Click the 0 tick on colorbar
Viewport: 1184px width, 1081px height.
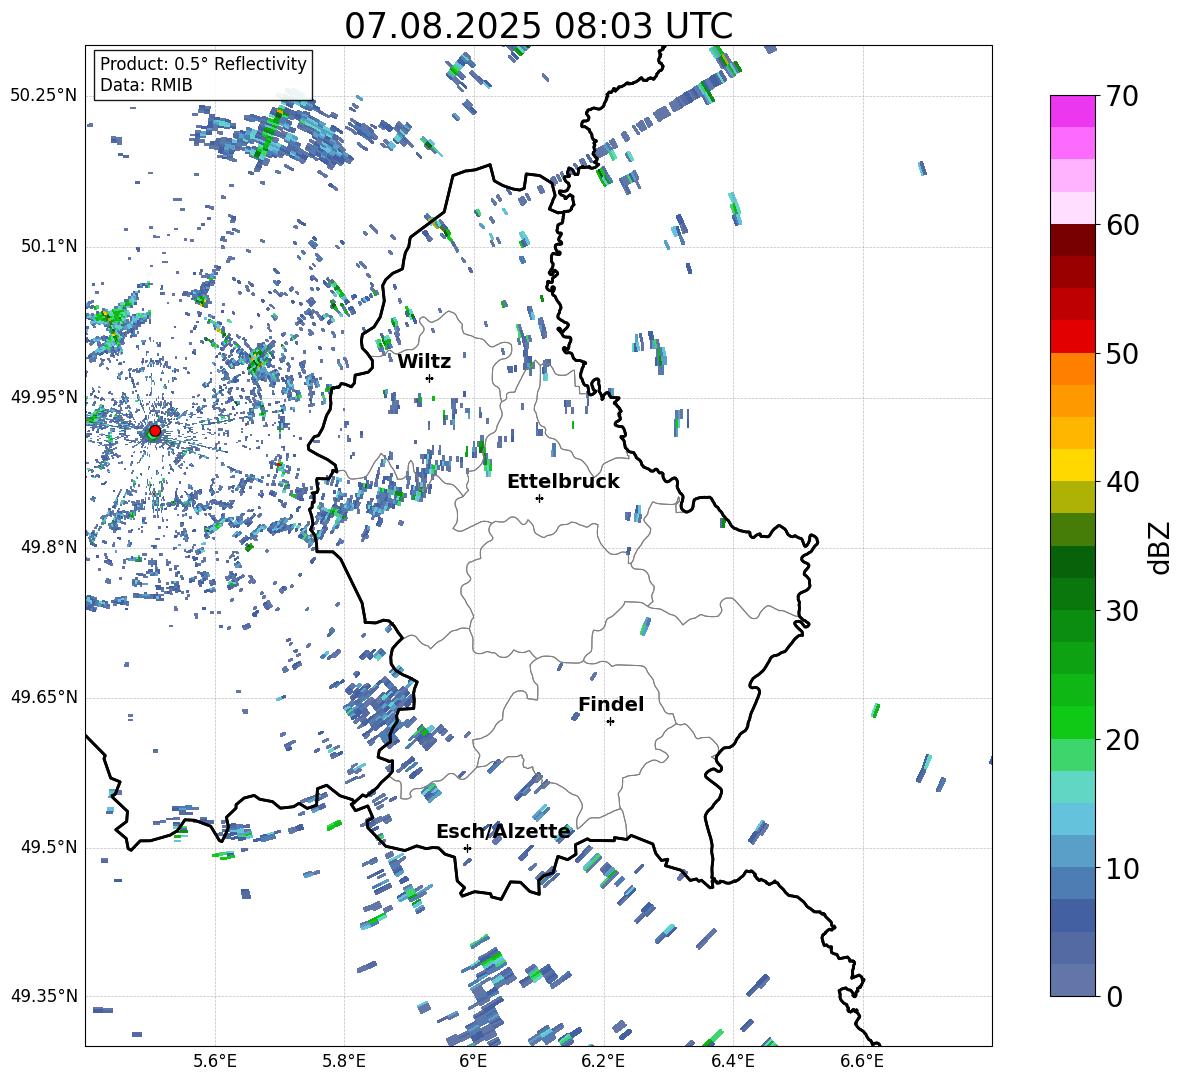[1115, 996]
